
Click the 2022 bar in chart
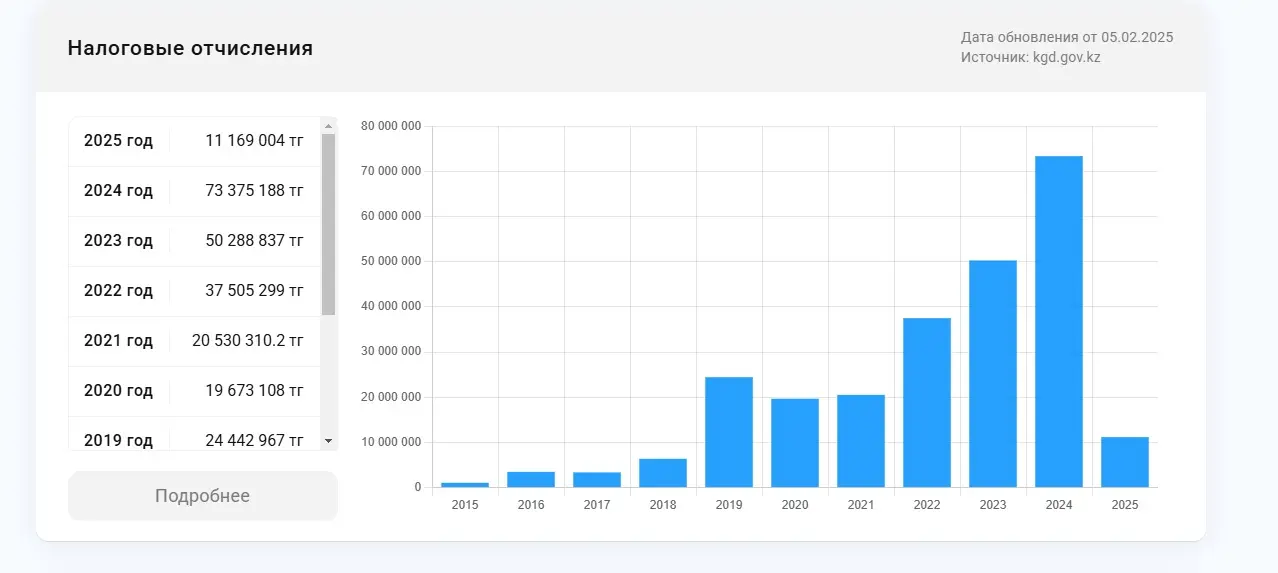[x=927, y=403]
